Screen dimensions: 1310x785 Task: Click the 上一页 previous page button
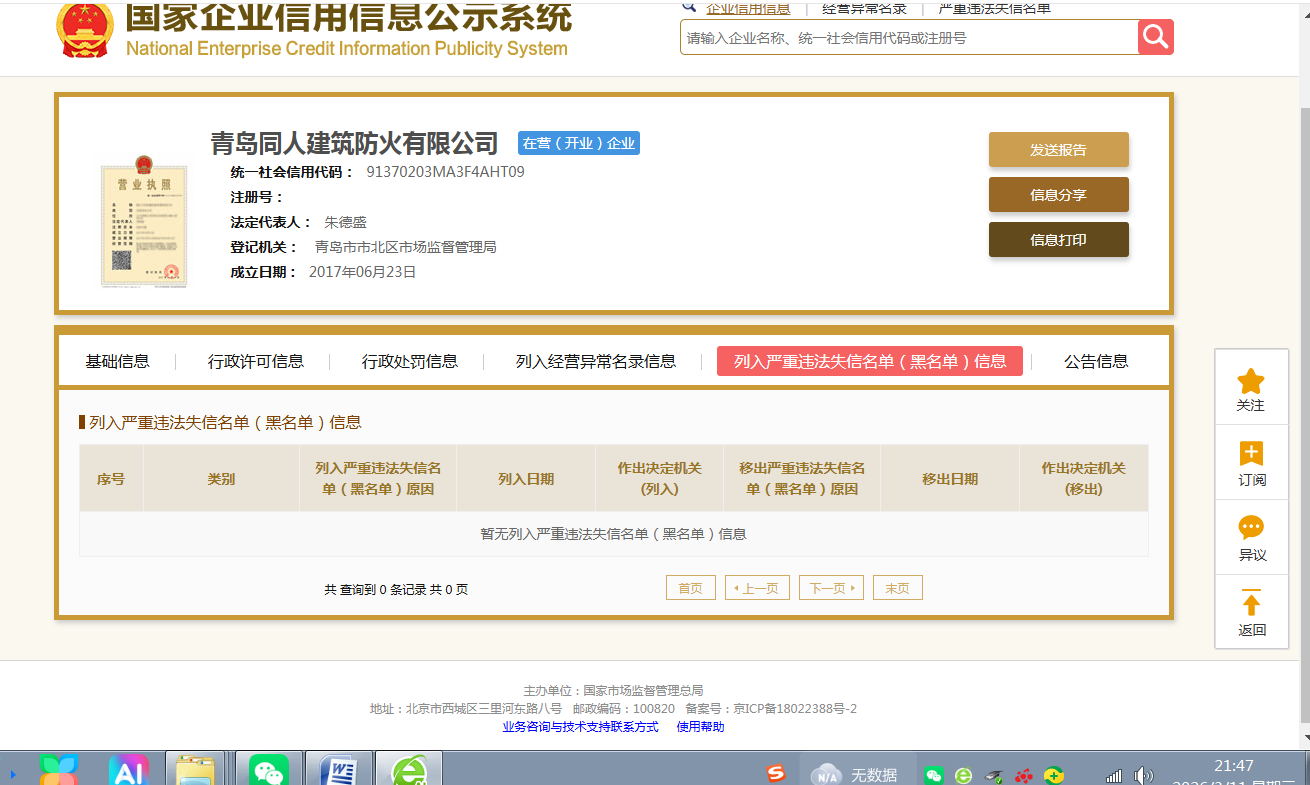coord(758,588)
